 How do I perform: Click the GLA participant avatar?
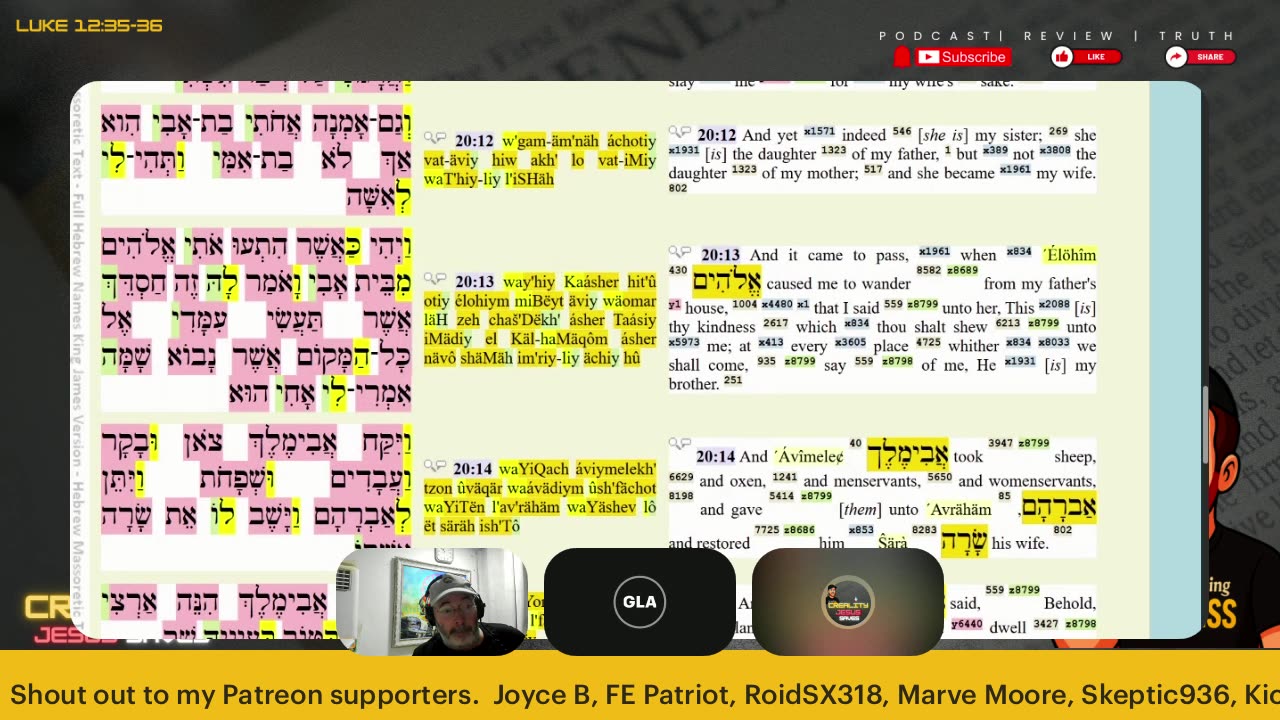coord(640,602)
